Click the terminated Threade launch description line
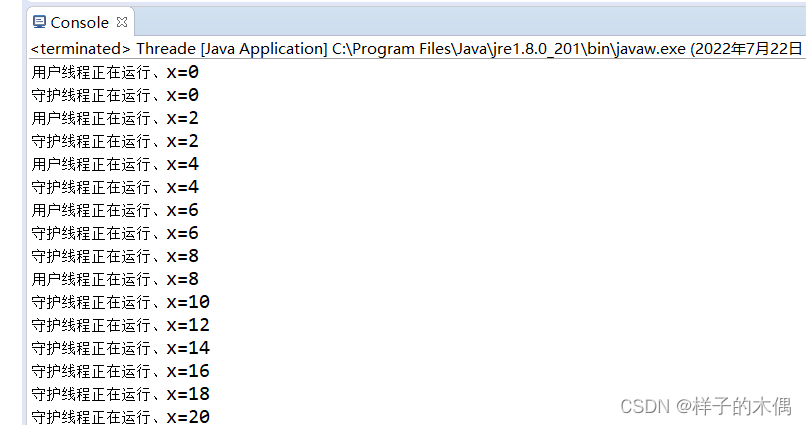This screenshot has height=425, width=806. tap(416, 49)
